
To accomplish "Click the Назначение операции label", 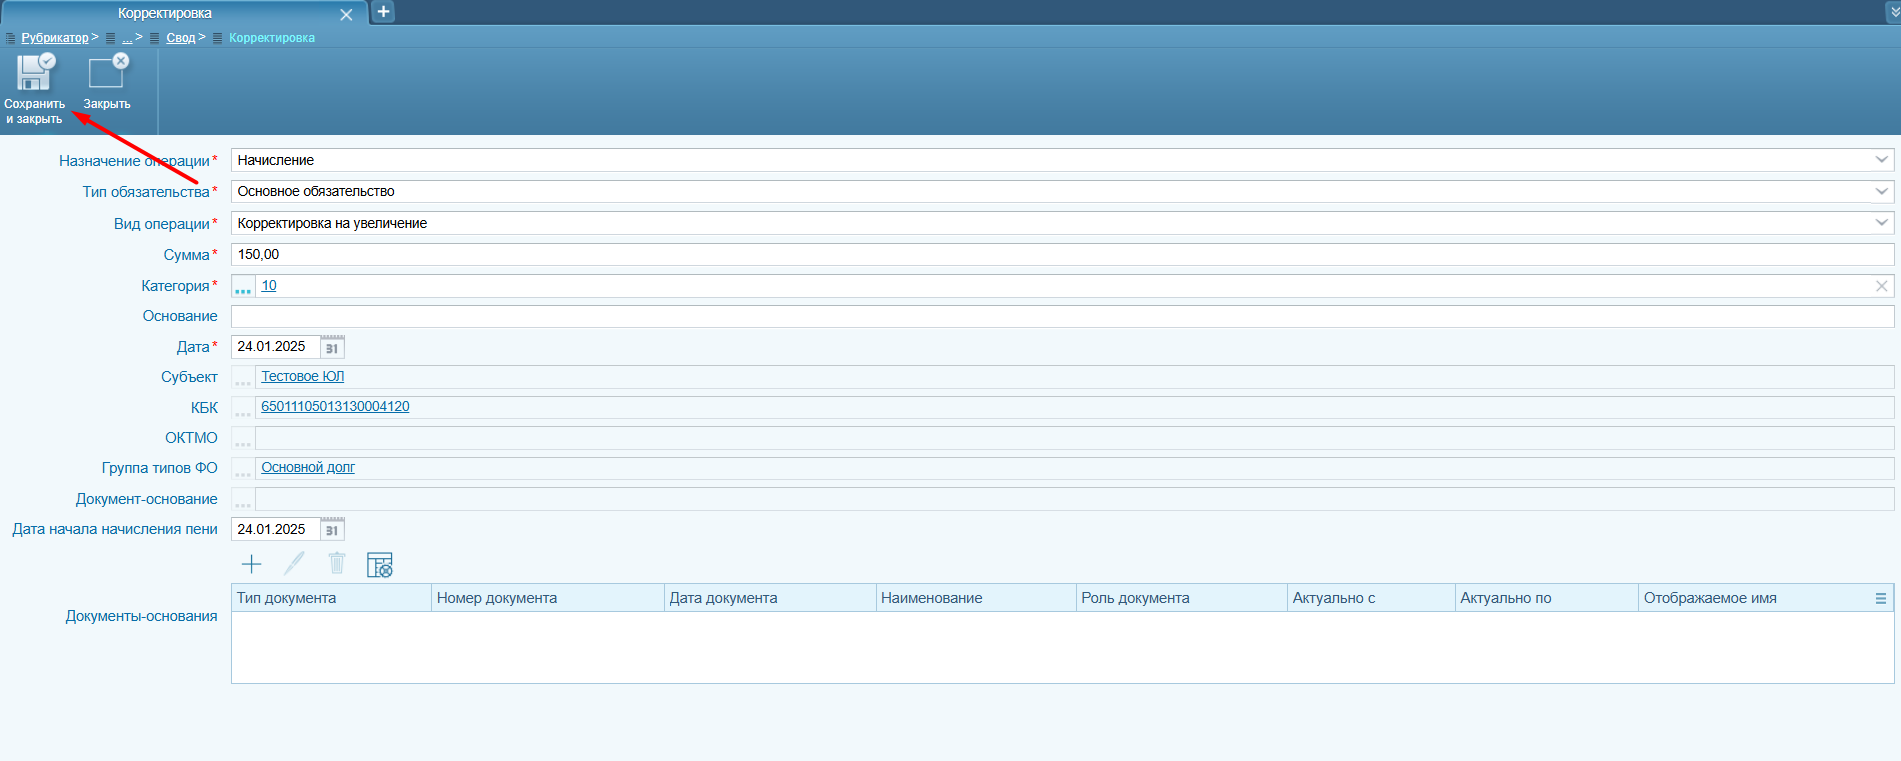I will [x=134, y=161].
